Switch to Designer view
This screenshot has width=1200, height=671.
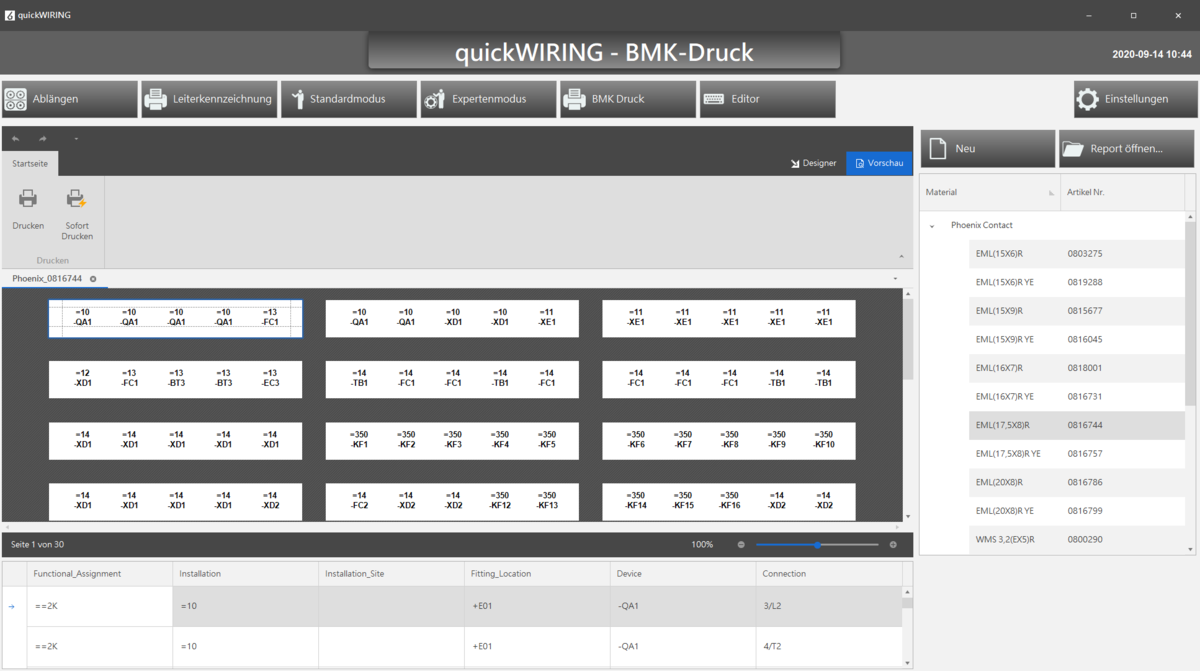[813, 163]
